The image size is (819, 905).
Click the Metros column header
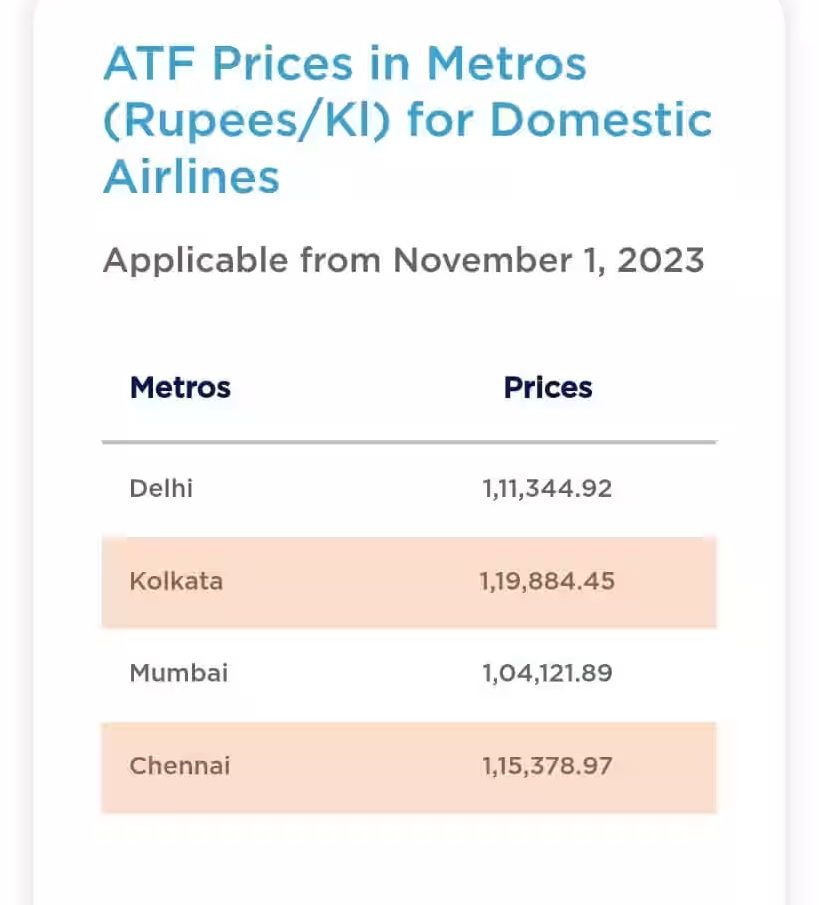coord(180,388)
